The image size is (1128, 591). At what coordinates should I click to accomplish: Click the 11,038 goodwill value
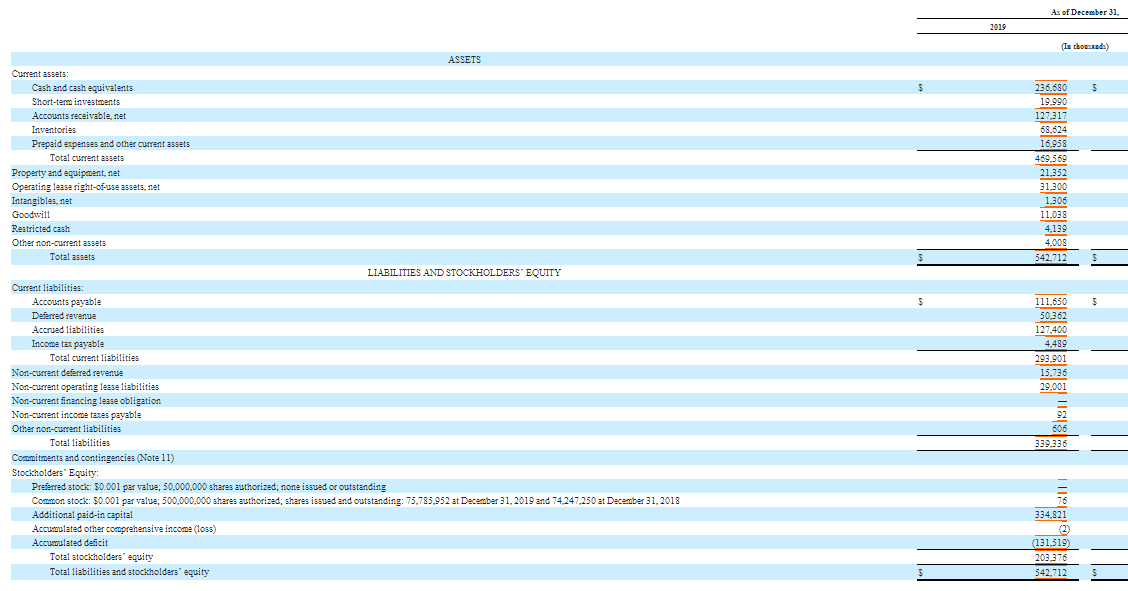(1053, 215)
